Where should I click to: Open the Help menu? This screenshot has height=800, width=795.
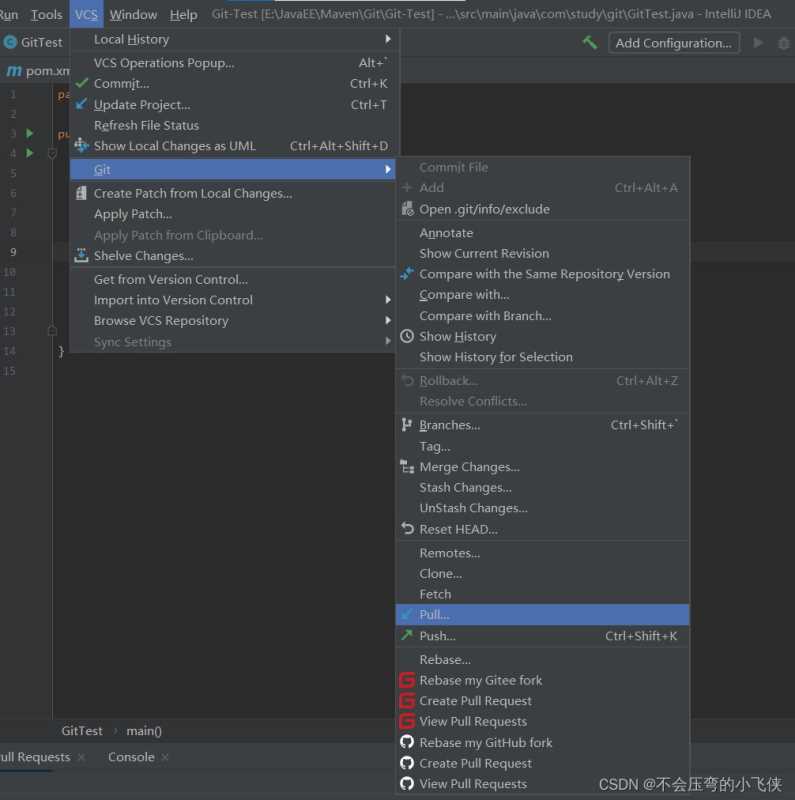click(x=184, y=15)
